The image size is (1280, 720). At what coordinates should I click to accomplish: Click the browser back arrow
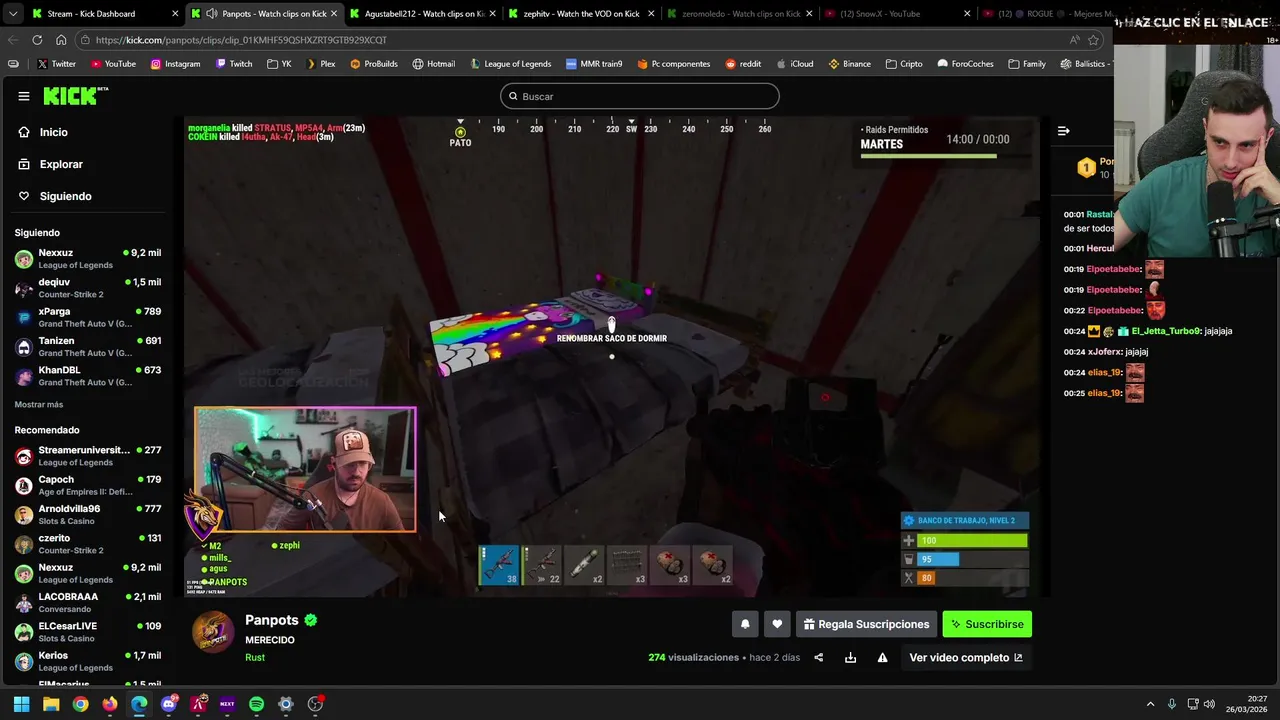pos(13,40)
